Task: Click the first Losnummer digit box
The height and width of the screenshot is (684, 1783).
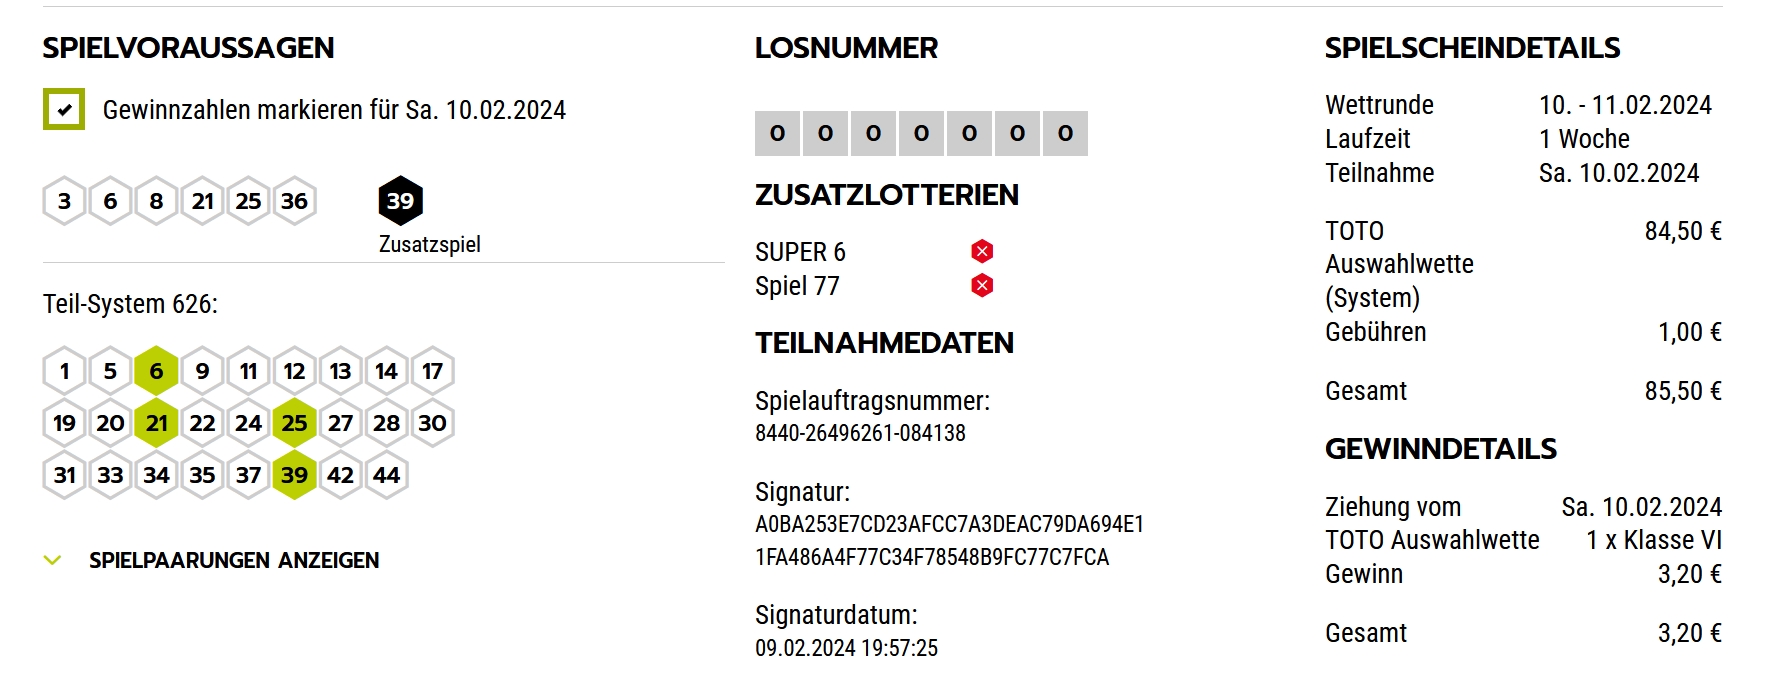Action: [x=777, y=133]
